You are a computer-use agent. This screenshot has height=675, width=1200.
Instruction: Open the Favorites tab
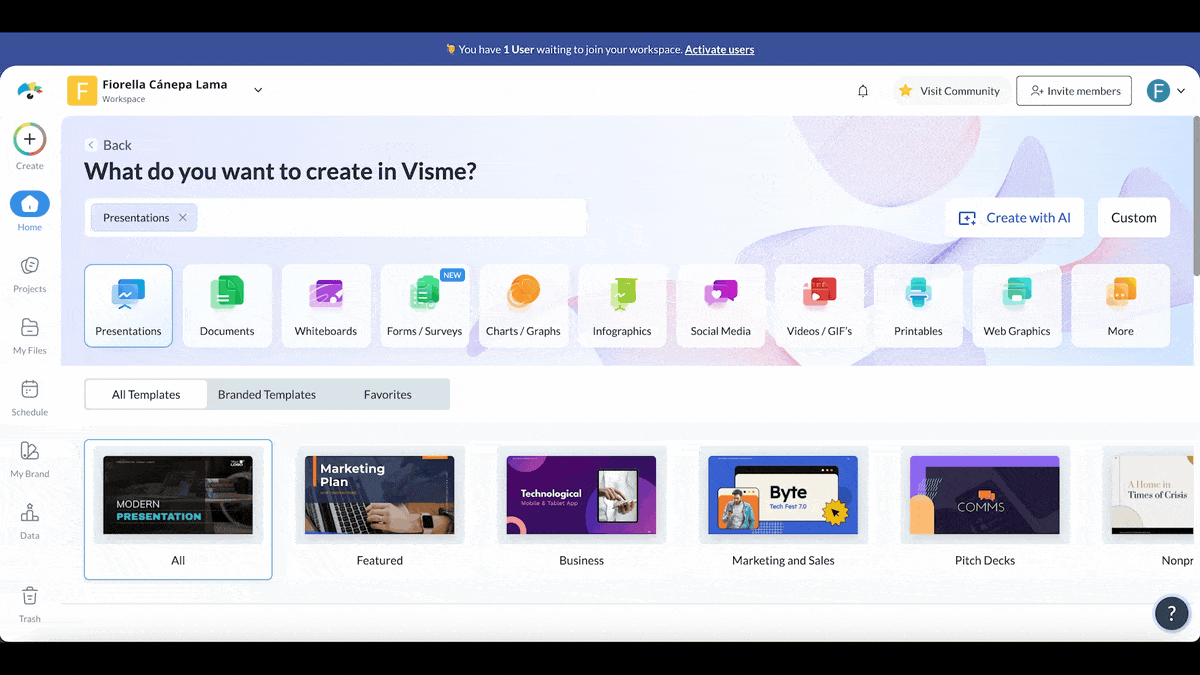[388, 394]
